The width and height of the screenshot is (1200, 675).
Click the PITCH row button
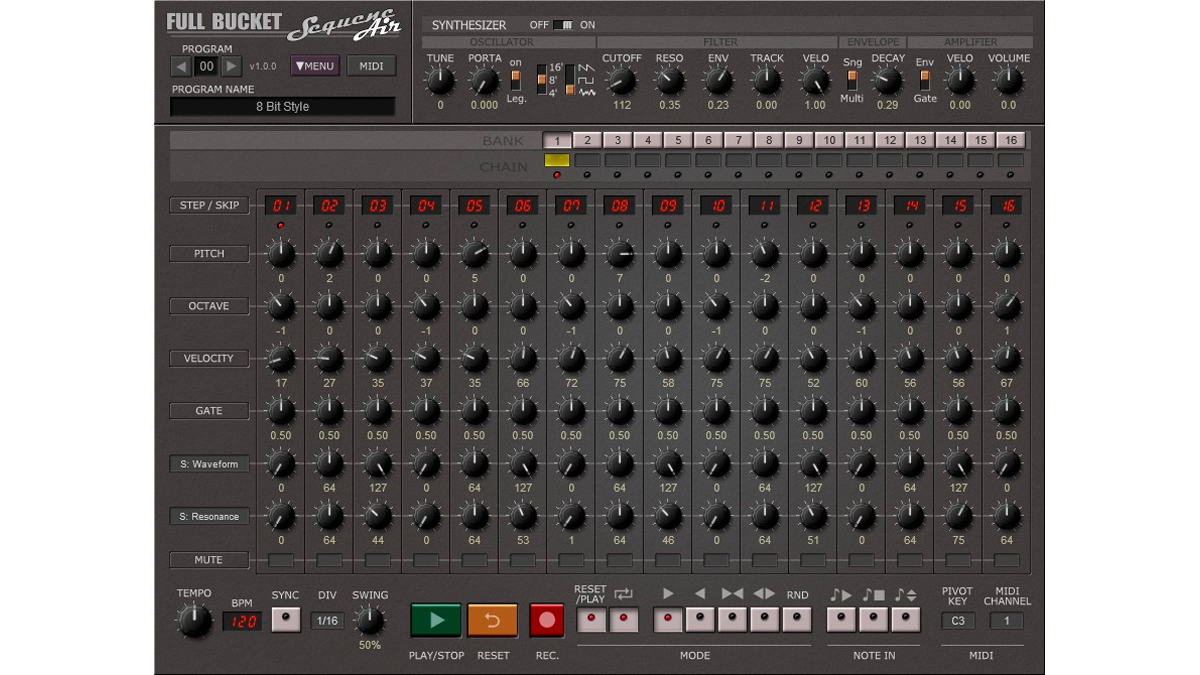(x=209, y=254)
